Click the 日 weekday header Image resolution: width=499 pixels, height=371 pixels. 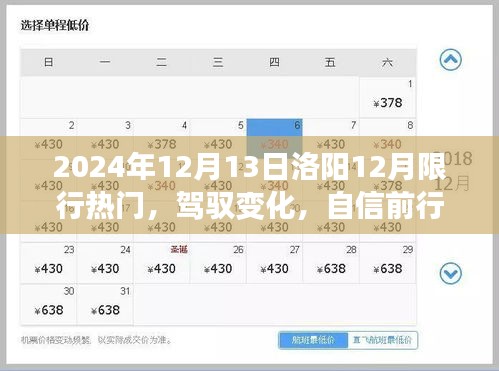click(x=48, y=62)
